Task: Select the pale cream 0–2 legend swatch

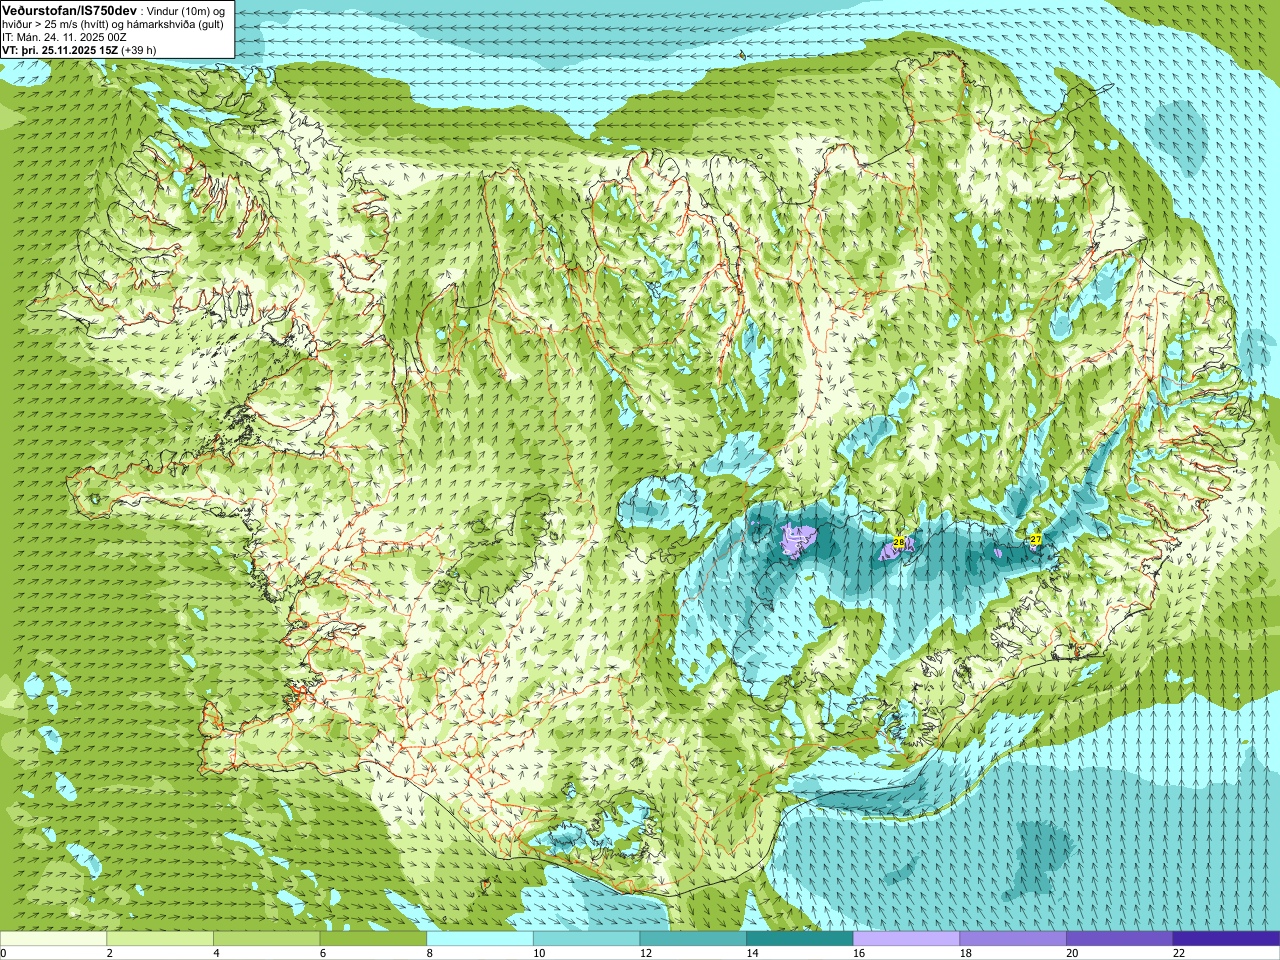Action: (53, 939)
